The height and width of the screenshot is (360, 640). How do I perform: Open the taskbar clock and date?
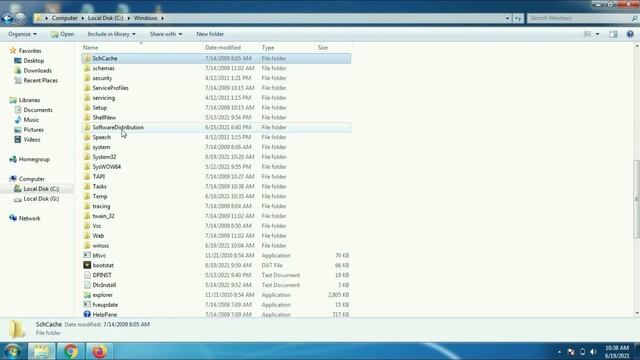(x=617, y=352)
